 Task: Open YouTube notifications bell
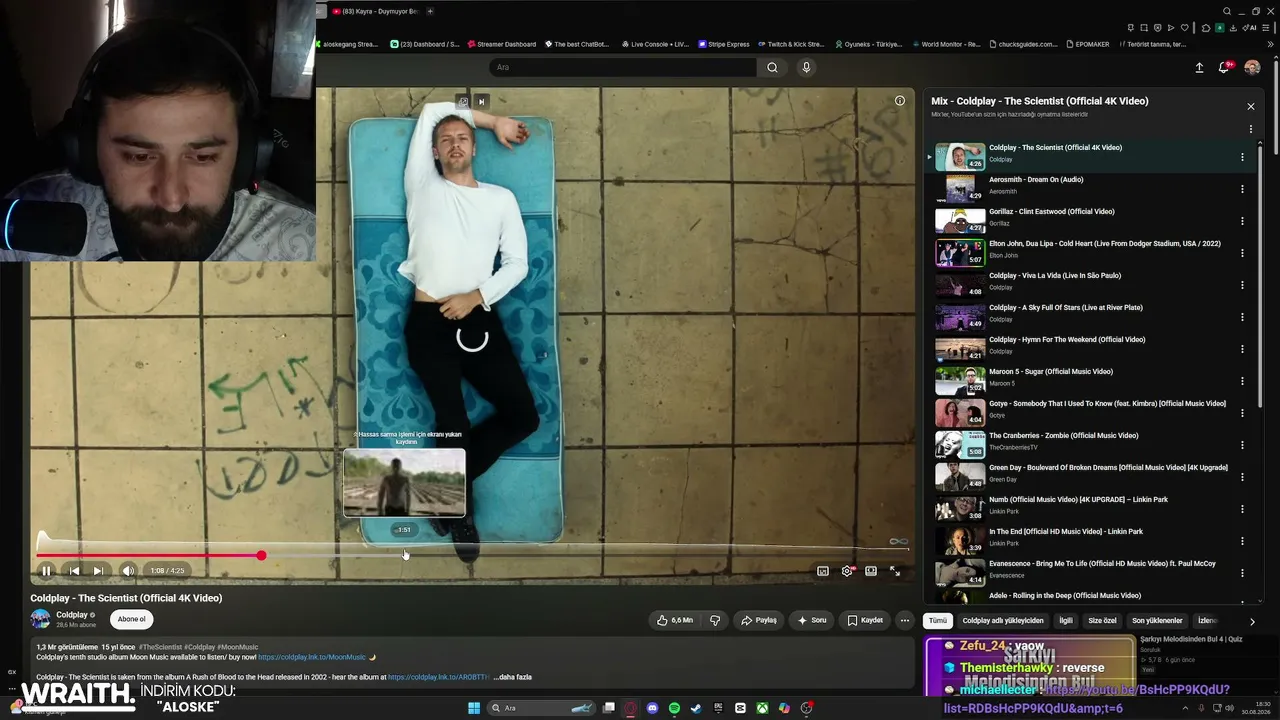tap(1224, 67)
